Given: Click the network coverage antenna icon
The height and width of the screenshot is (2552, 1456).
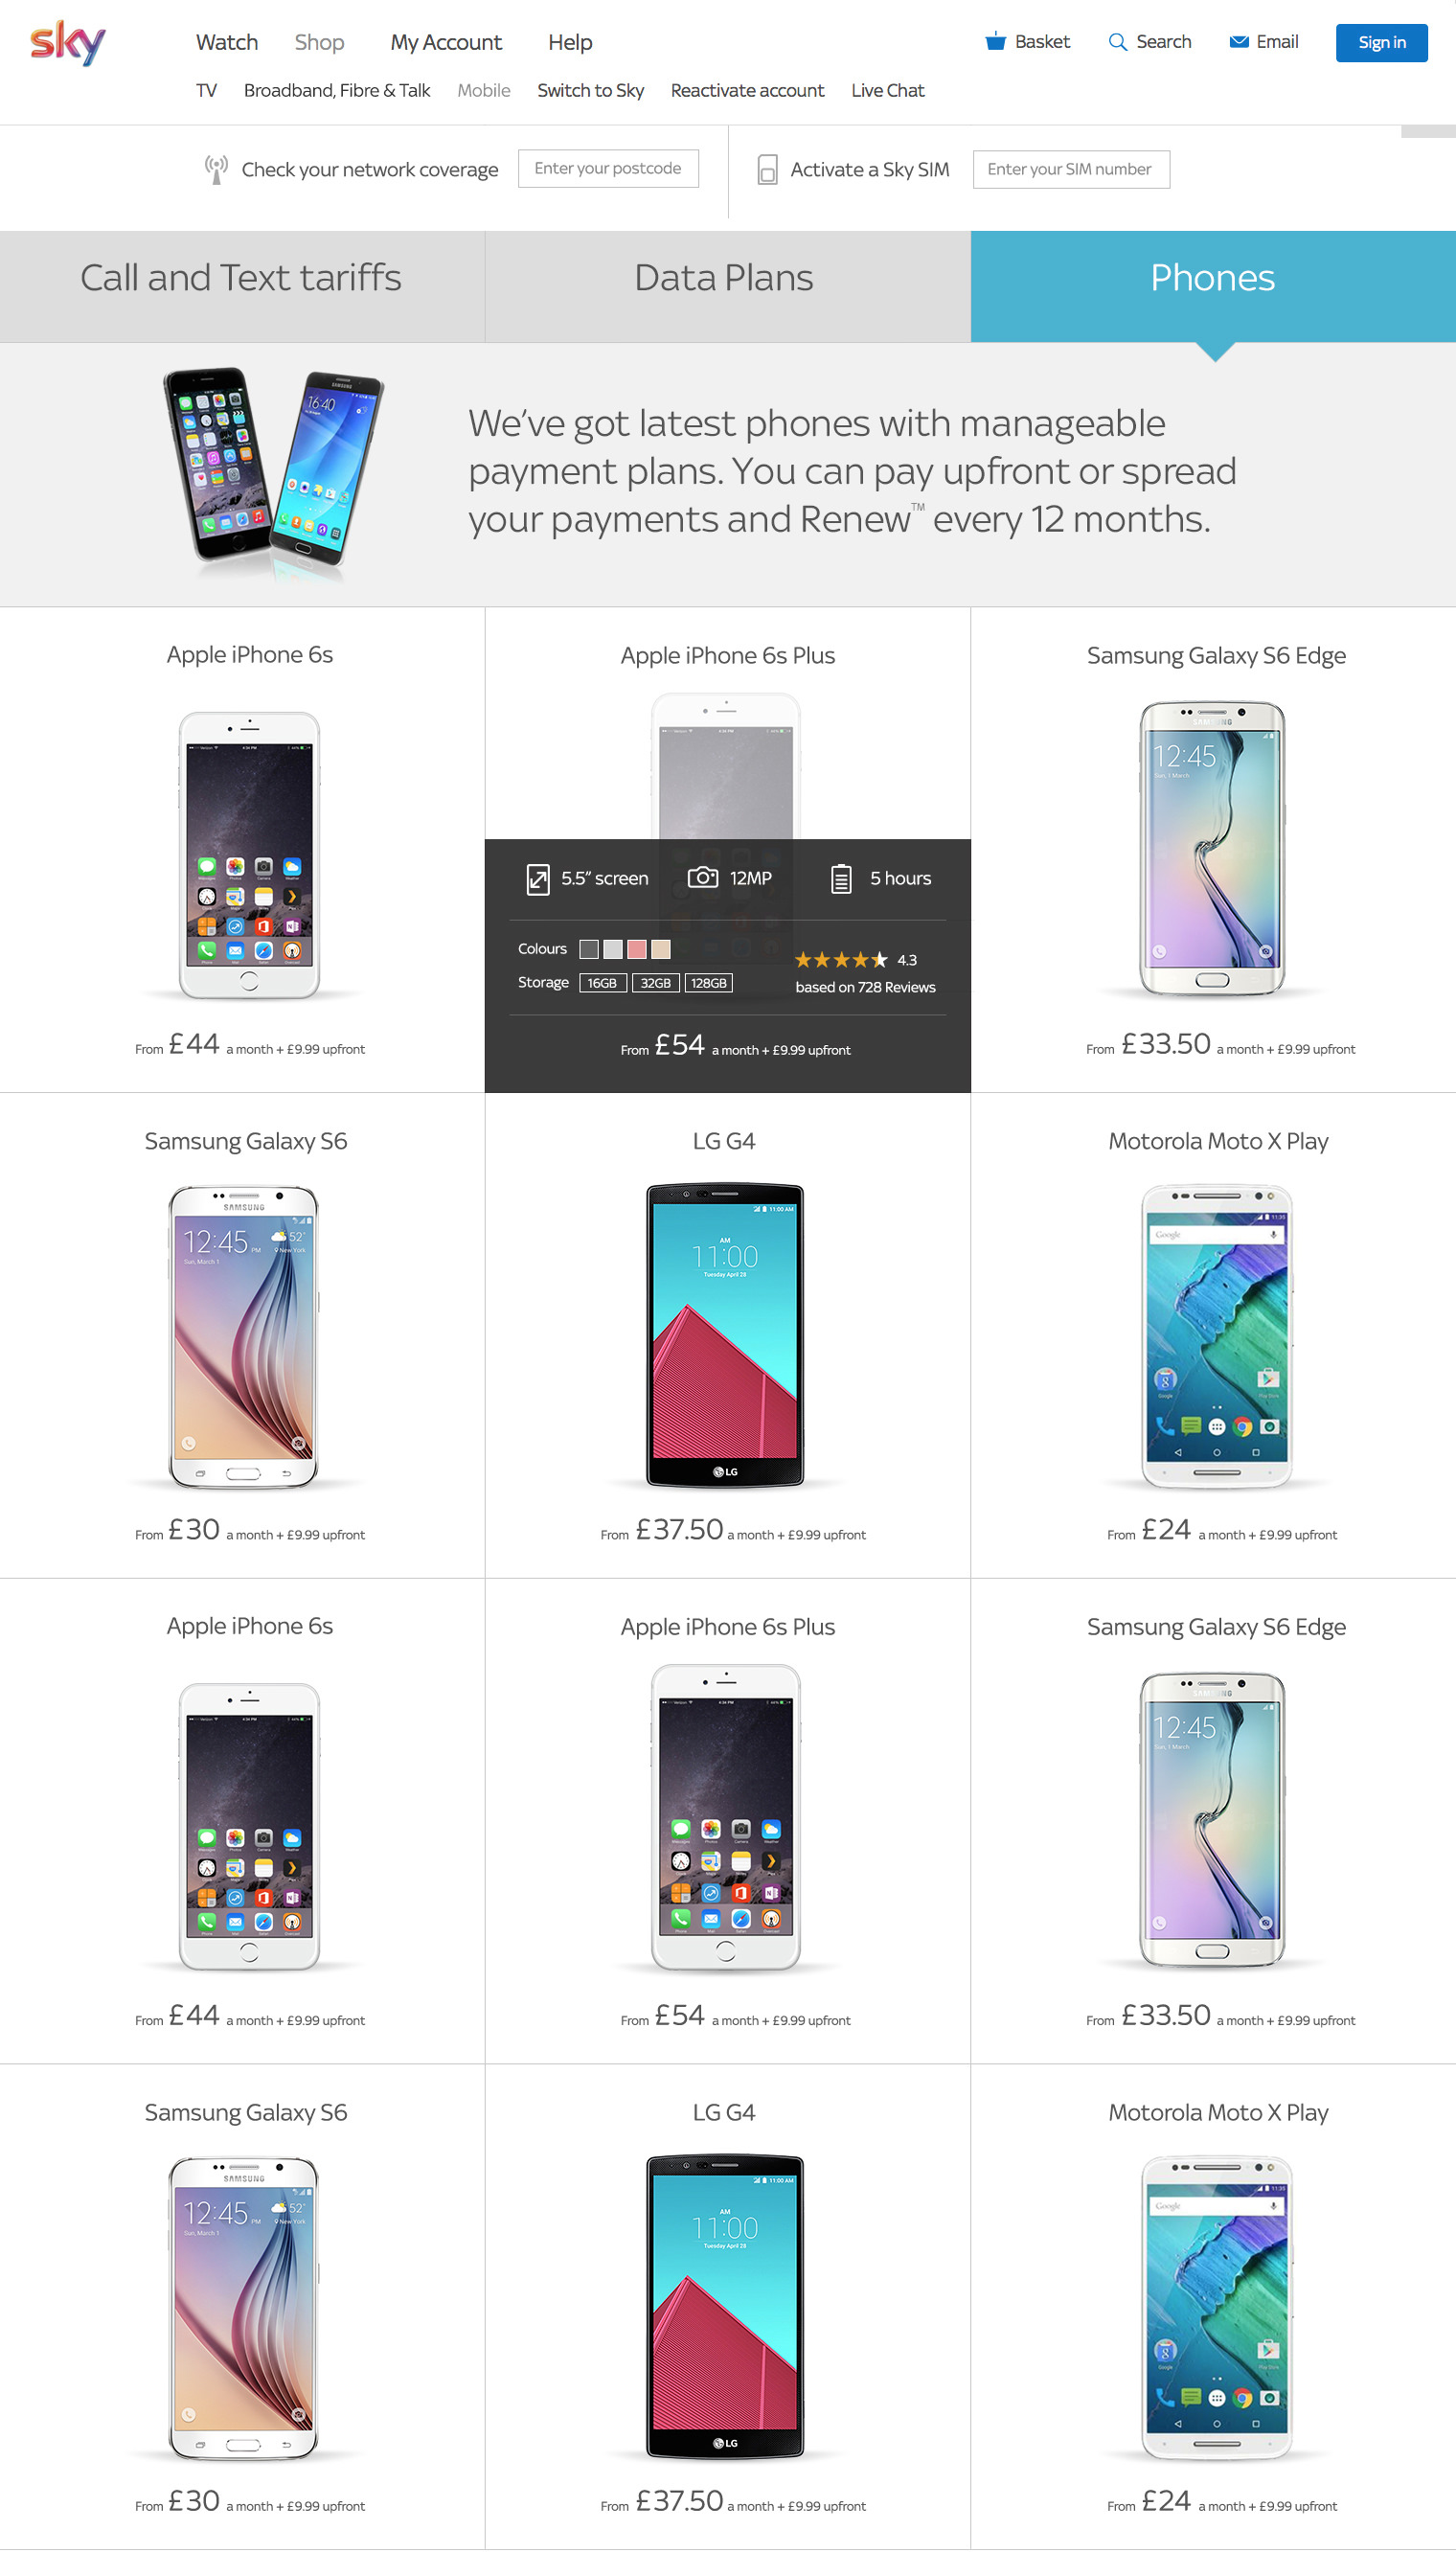Looking at the screenshot, I should click(x=215, y=169).
